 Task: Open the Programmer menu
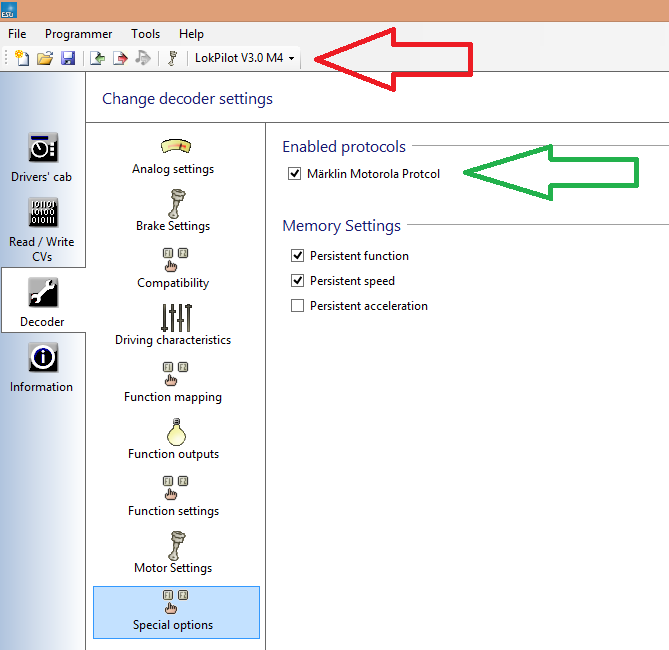coord(79,34)
